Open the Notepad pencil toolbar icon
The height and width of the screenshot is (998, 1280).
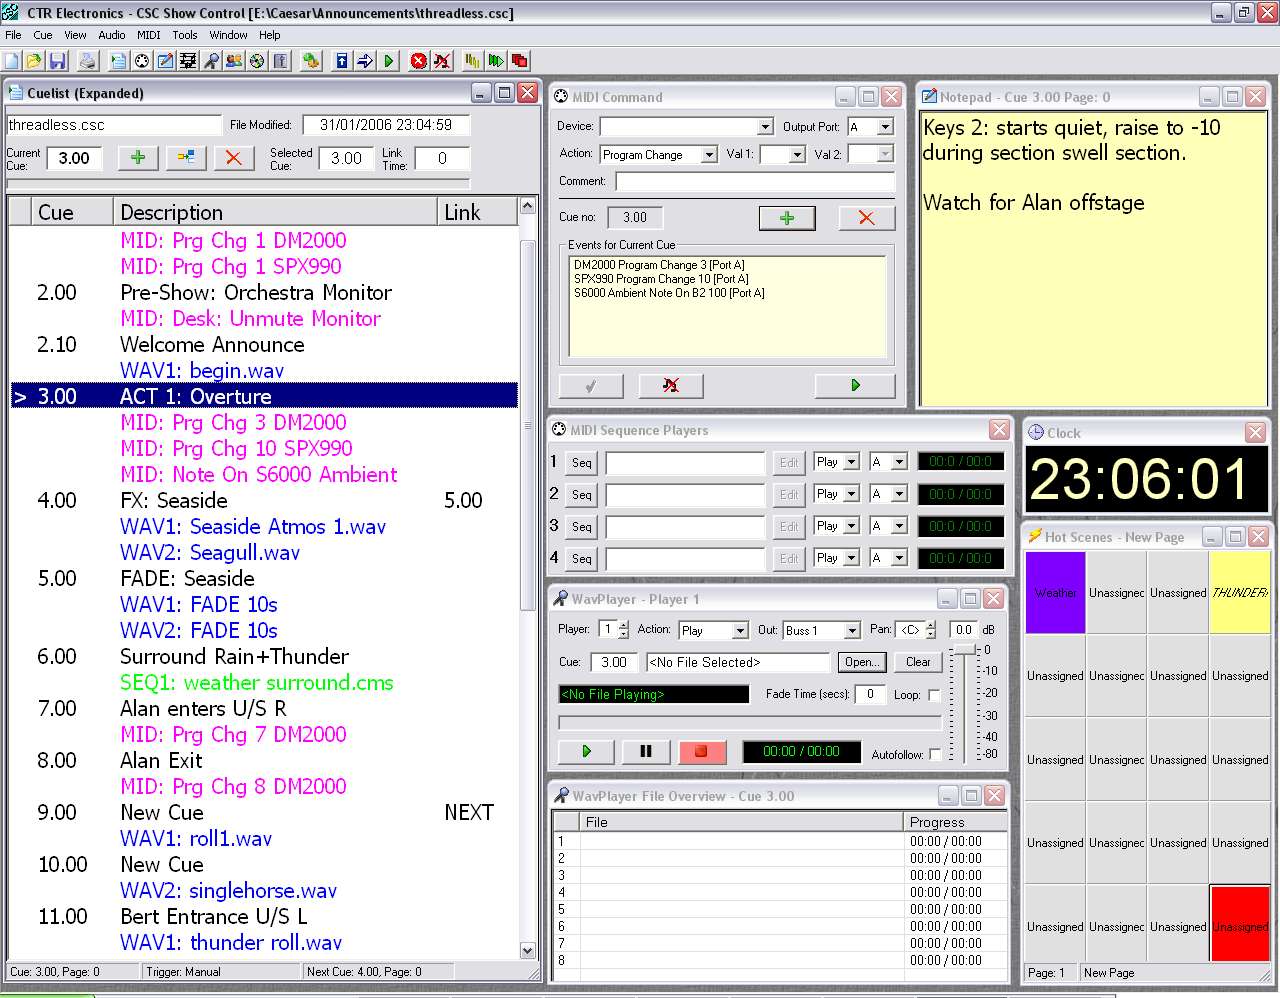(x=165, y=61)
